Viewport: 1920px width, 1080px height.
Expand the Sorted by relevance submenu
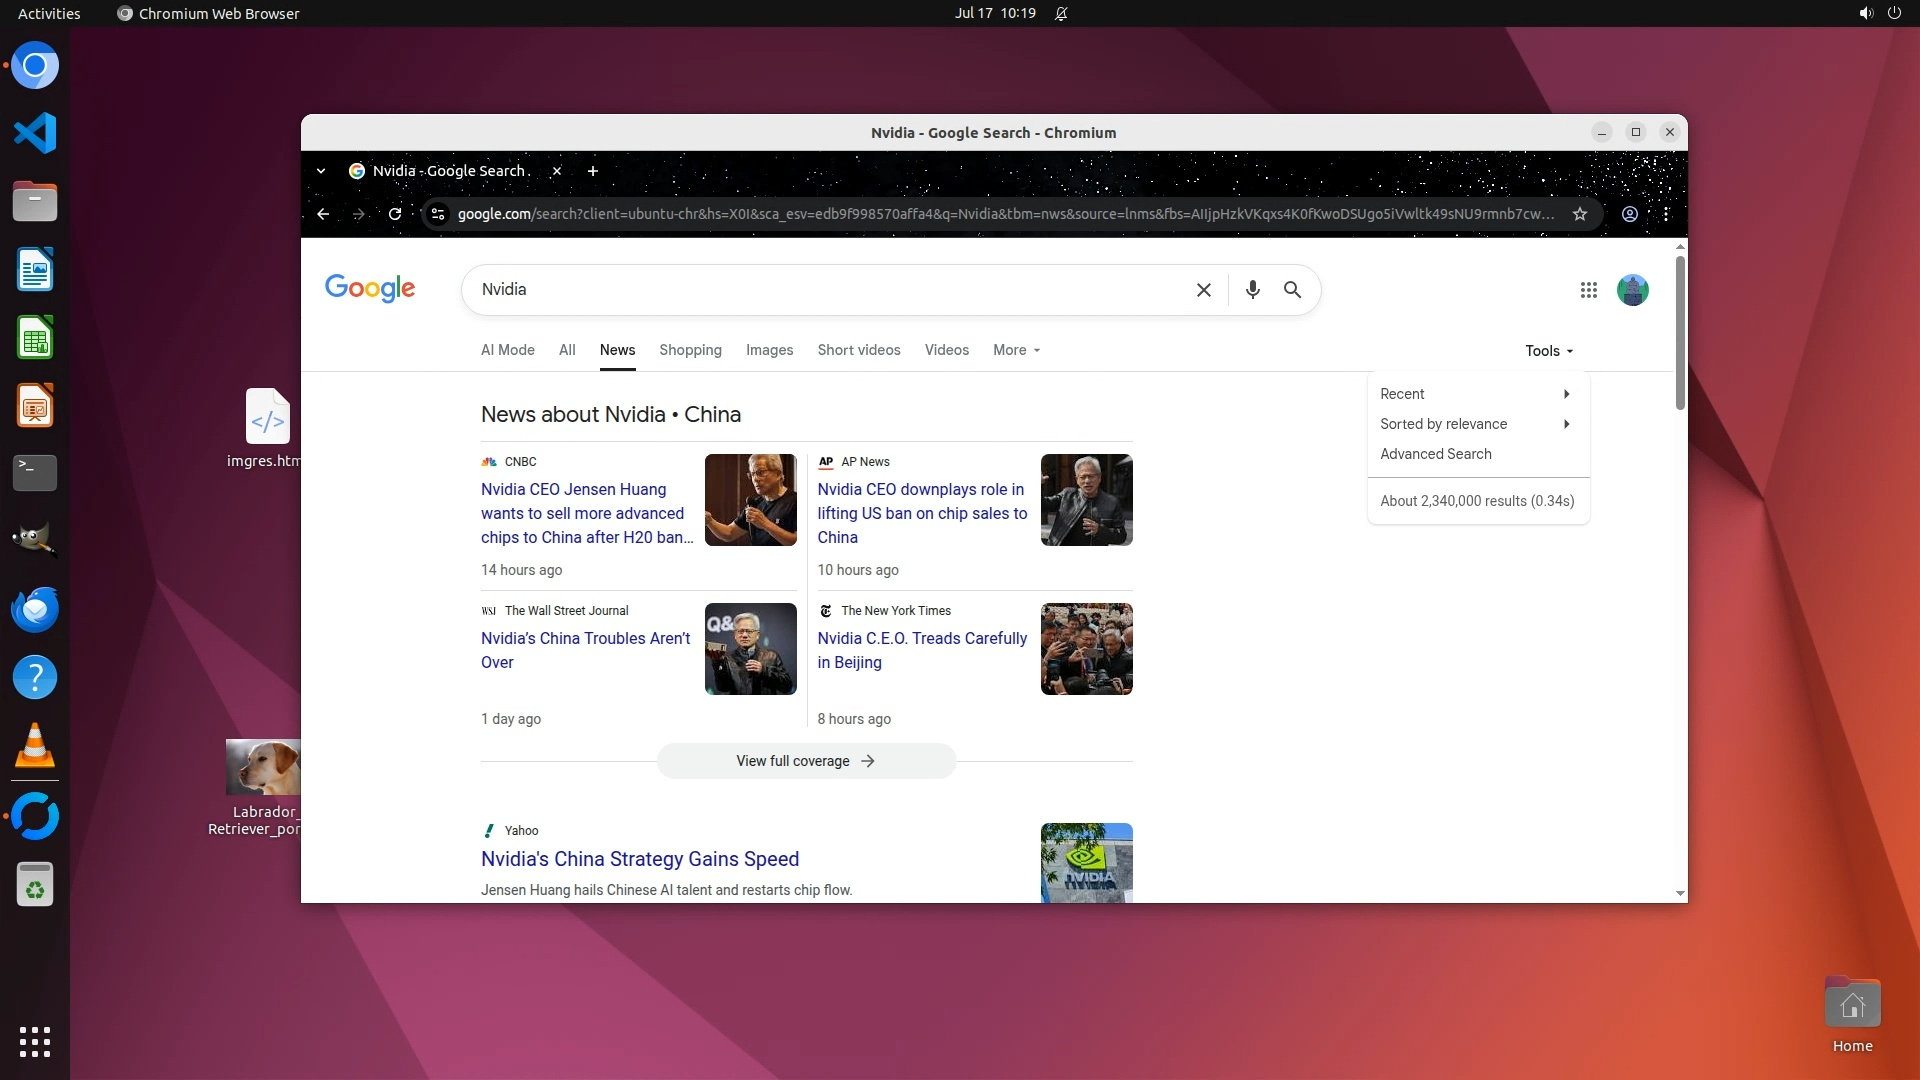pos(1474,424)
